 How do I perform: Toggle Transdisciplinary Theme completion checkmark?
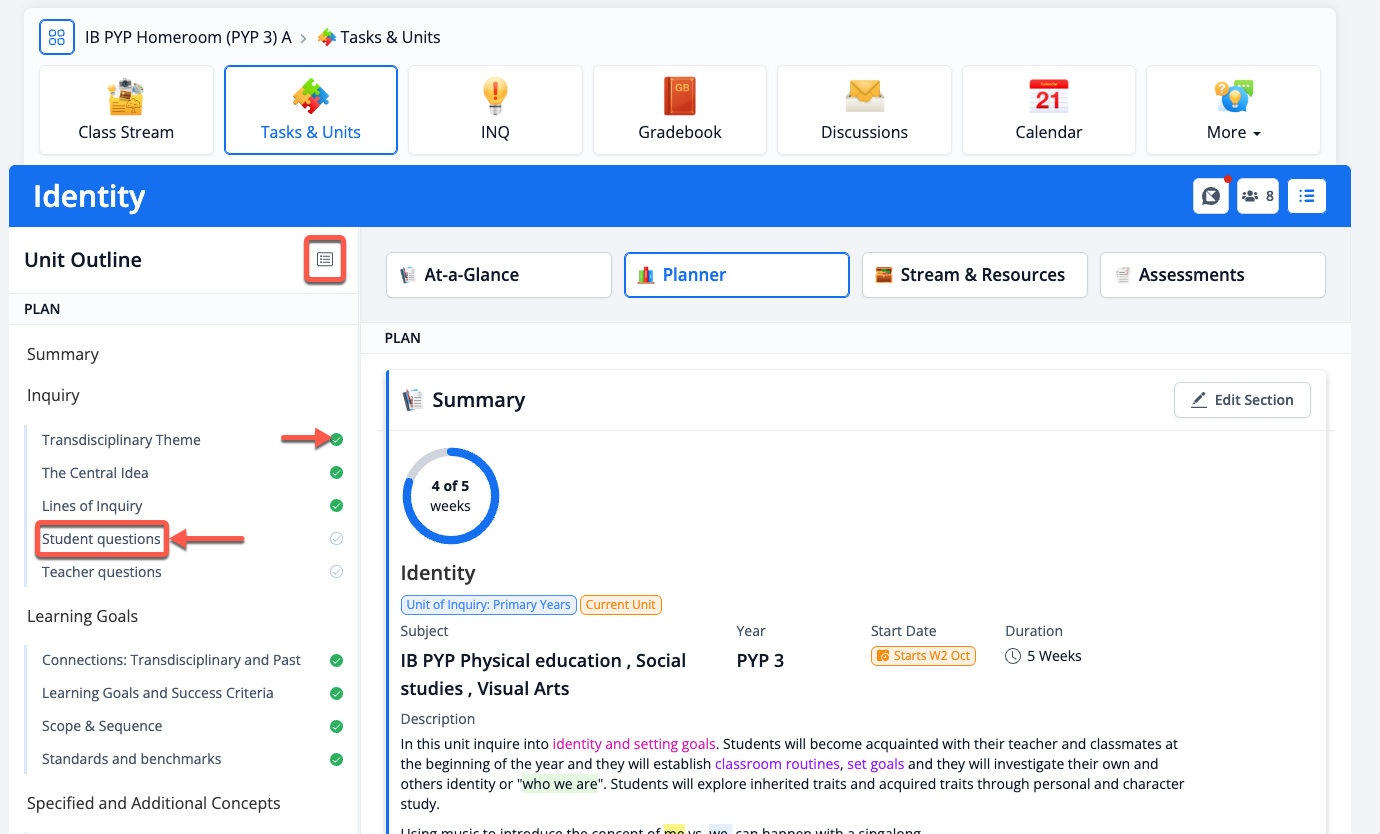[x=337, y=440]
